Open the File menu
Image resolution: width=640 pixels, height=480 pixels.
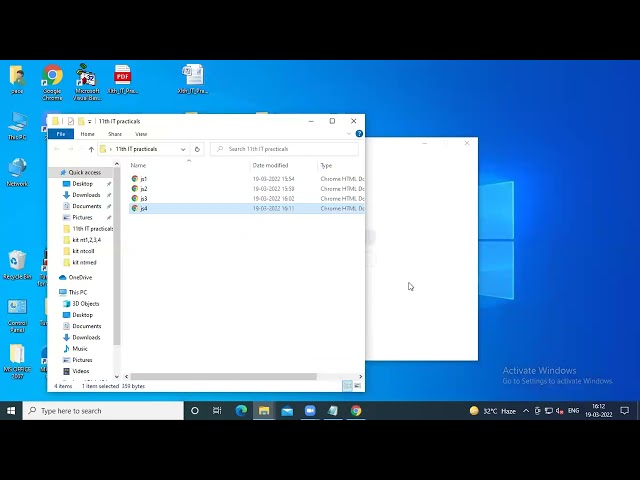[x=61, y=133]
